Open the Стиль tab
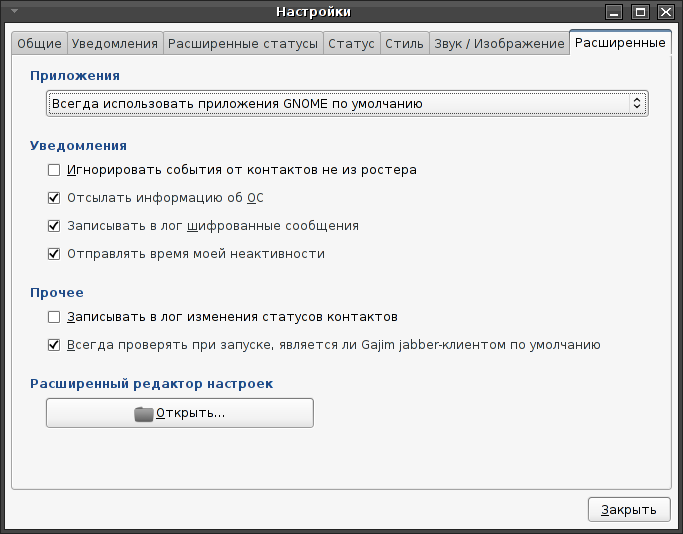Image resolution: width=683 pixels, height=534 pixels. coord(404,43)
